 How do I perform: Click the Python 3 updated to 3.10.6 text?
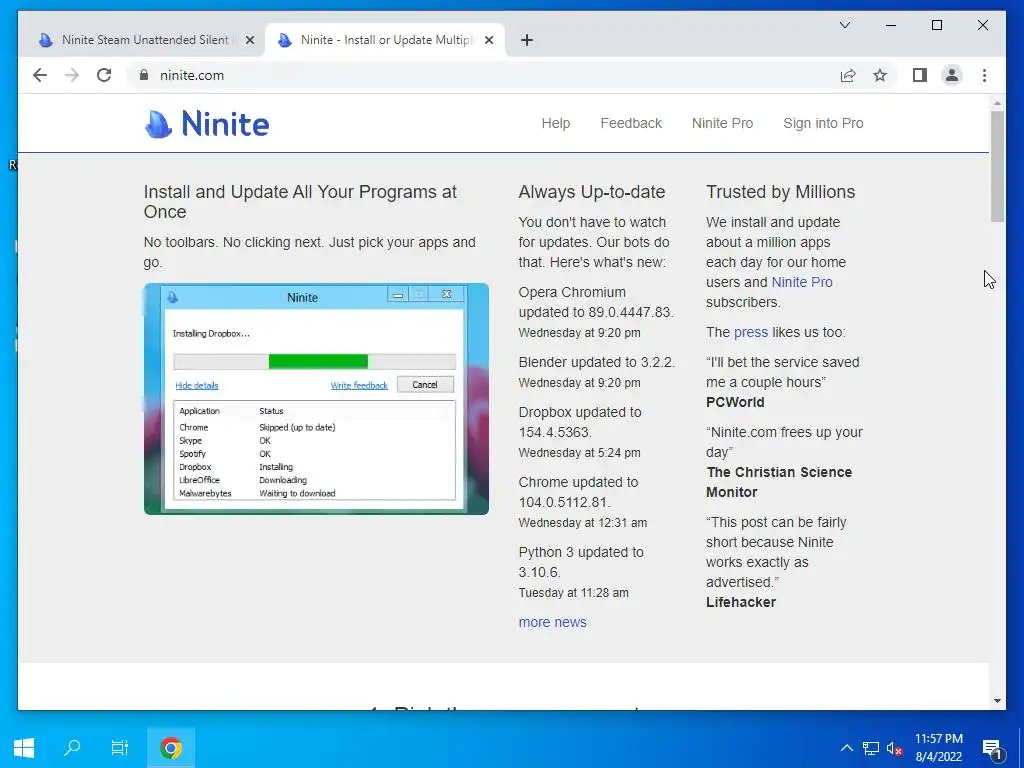point(581,562)
